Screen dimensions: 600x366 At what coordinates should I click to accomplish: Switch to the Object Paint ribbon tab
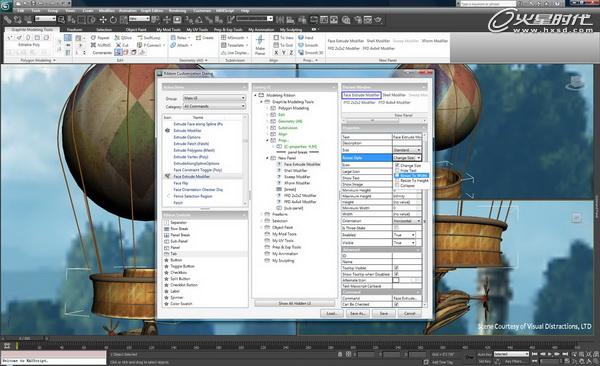click(x=136, y=29)
